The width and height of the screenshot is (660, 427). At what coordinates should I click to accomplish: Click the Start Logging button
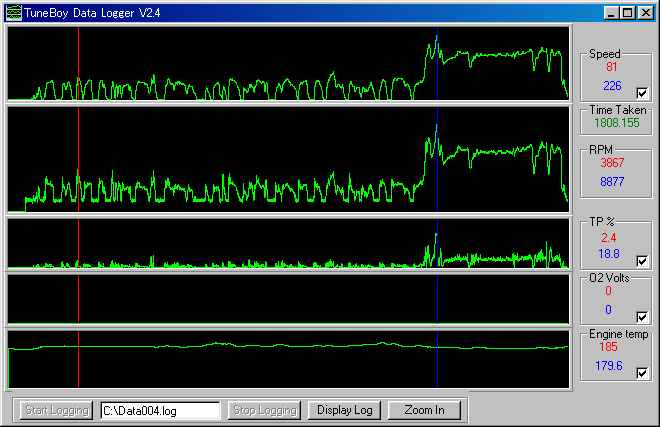[x=56, y=410]
